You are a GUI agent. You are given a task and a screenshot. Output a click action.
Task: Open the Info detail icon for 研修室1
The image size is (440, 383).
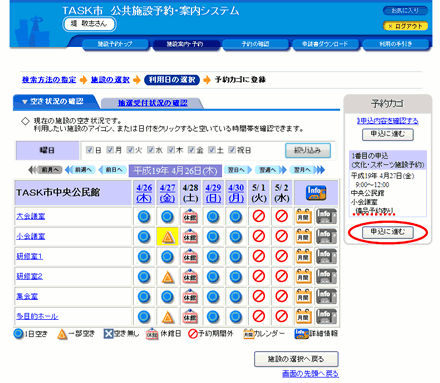[x=326, y=257]
